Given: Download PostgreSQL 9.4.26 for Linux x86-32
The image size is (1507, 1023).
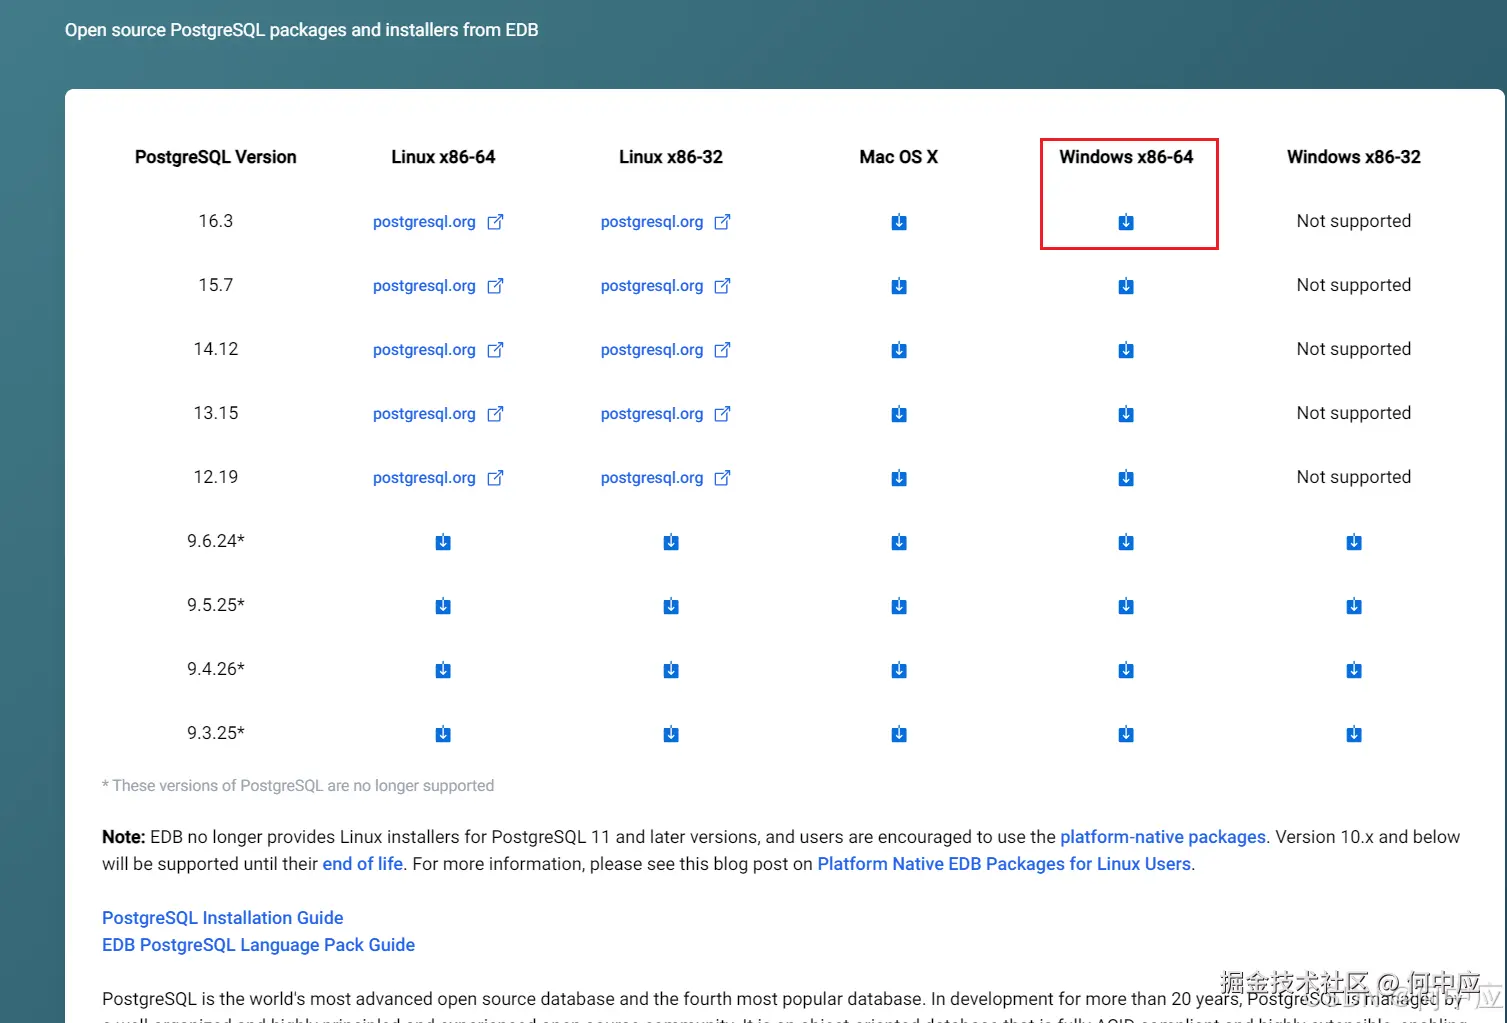Looking at the screenshot, I should (671, 670).
